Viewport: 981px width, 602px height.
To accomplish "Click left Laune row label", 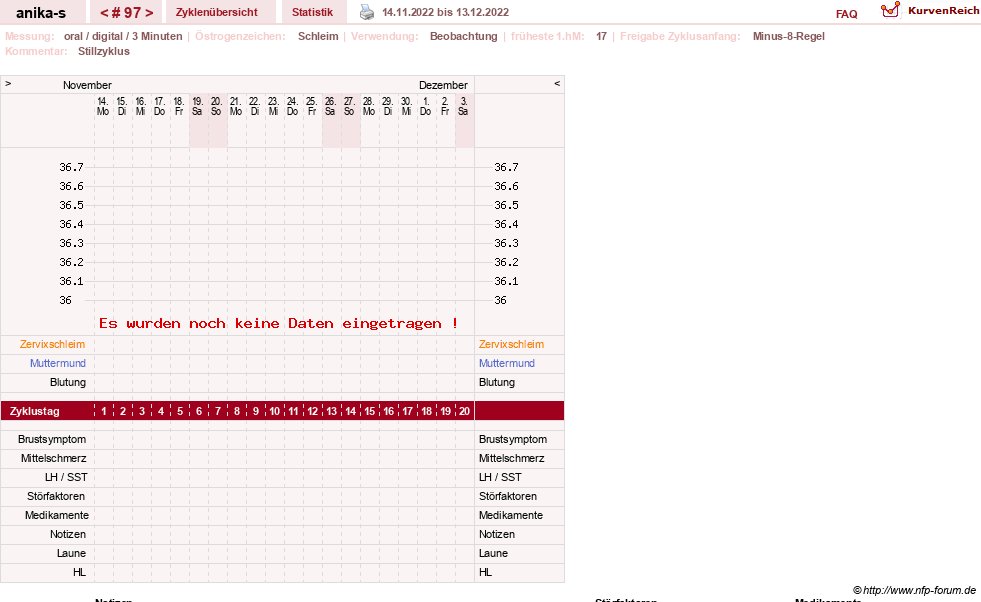I will coord(71,553).
